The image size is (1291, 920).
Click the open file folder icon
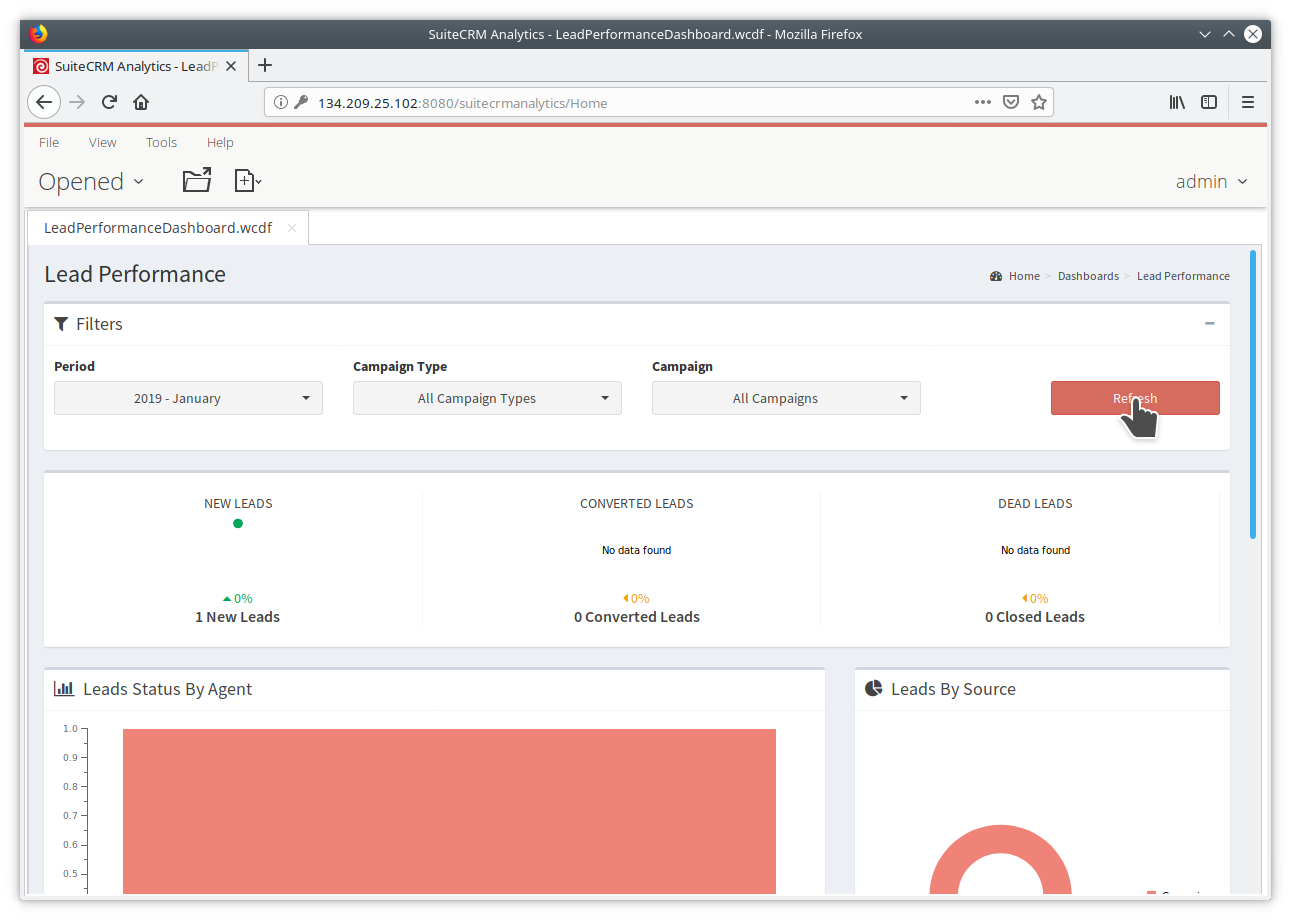(x=196, y=179)
